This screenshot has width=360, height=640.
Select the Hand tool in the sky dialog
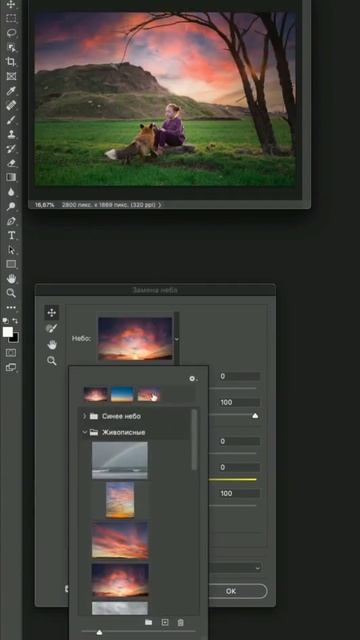(51, 345)
